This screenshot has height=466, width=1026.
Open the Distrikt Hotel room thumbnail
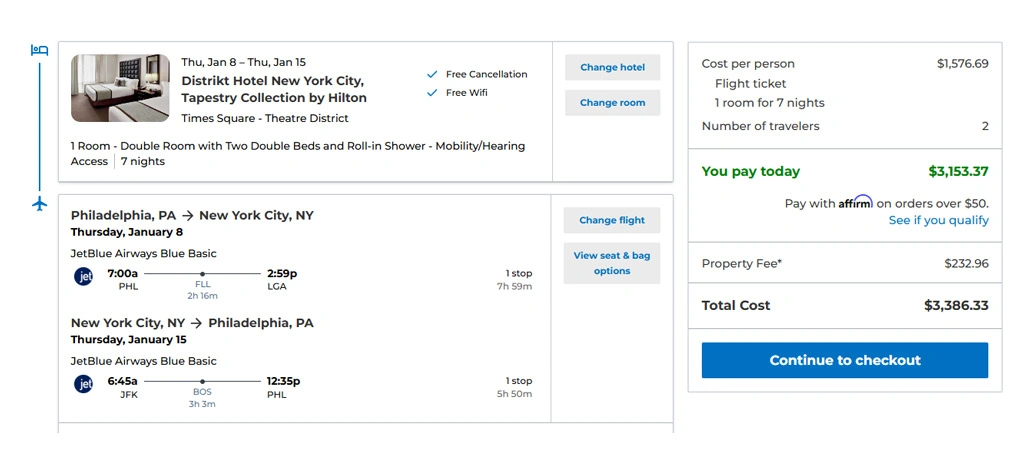tap(120, 88)
